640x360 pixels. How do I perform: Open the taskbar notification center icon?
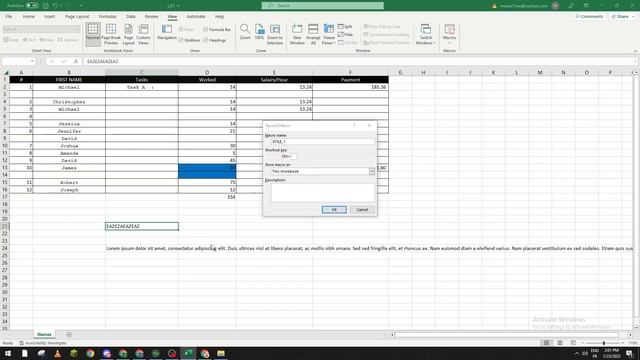[629, 353]
